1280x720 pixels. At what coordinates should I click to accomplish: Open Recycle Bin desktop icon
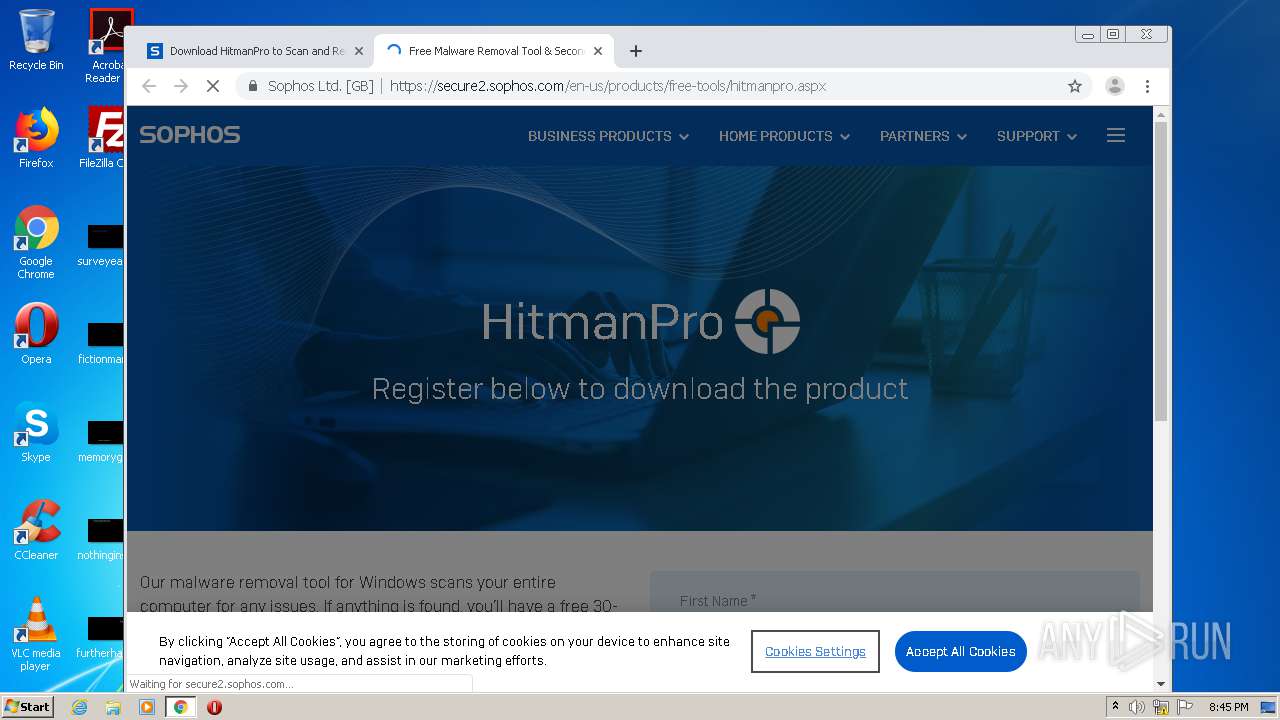click(36, 40)
